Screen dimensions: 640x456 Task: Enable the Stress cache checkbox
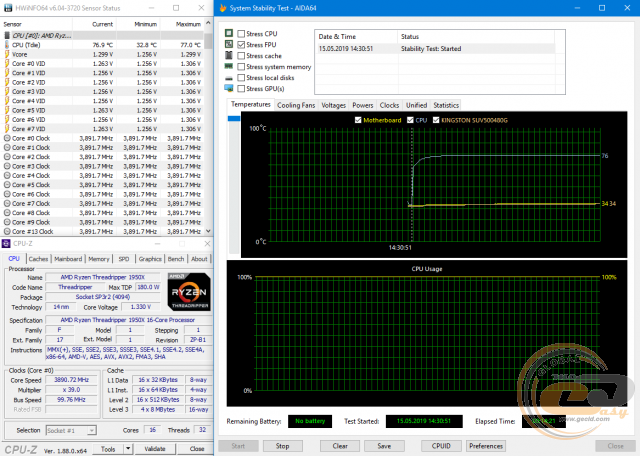coord(241,56)
